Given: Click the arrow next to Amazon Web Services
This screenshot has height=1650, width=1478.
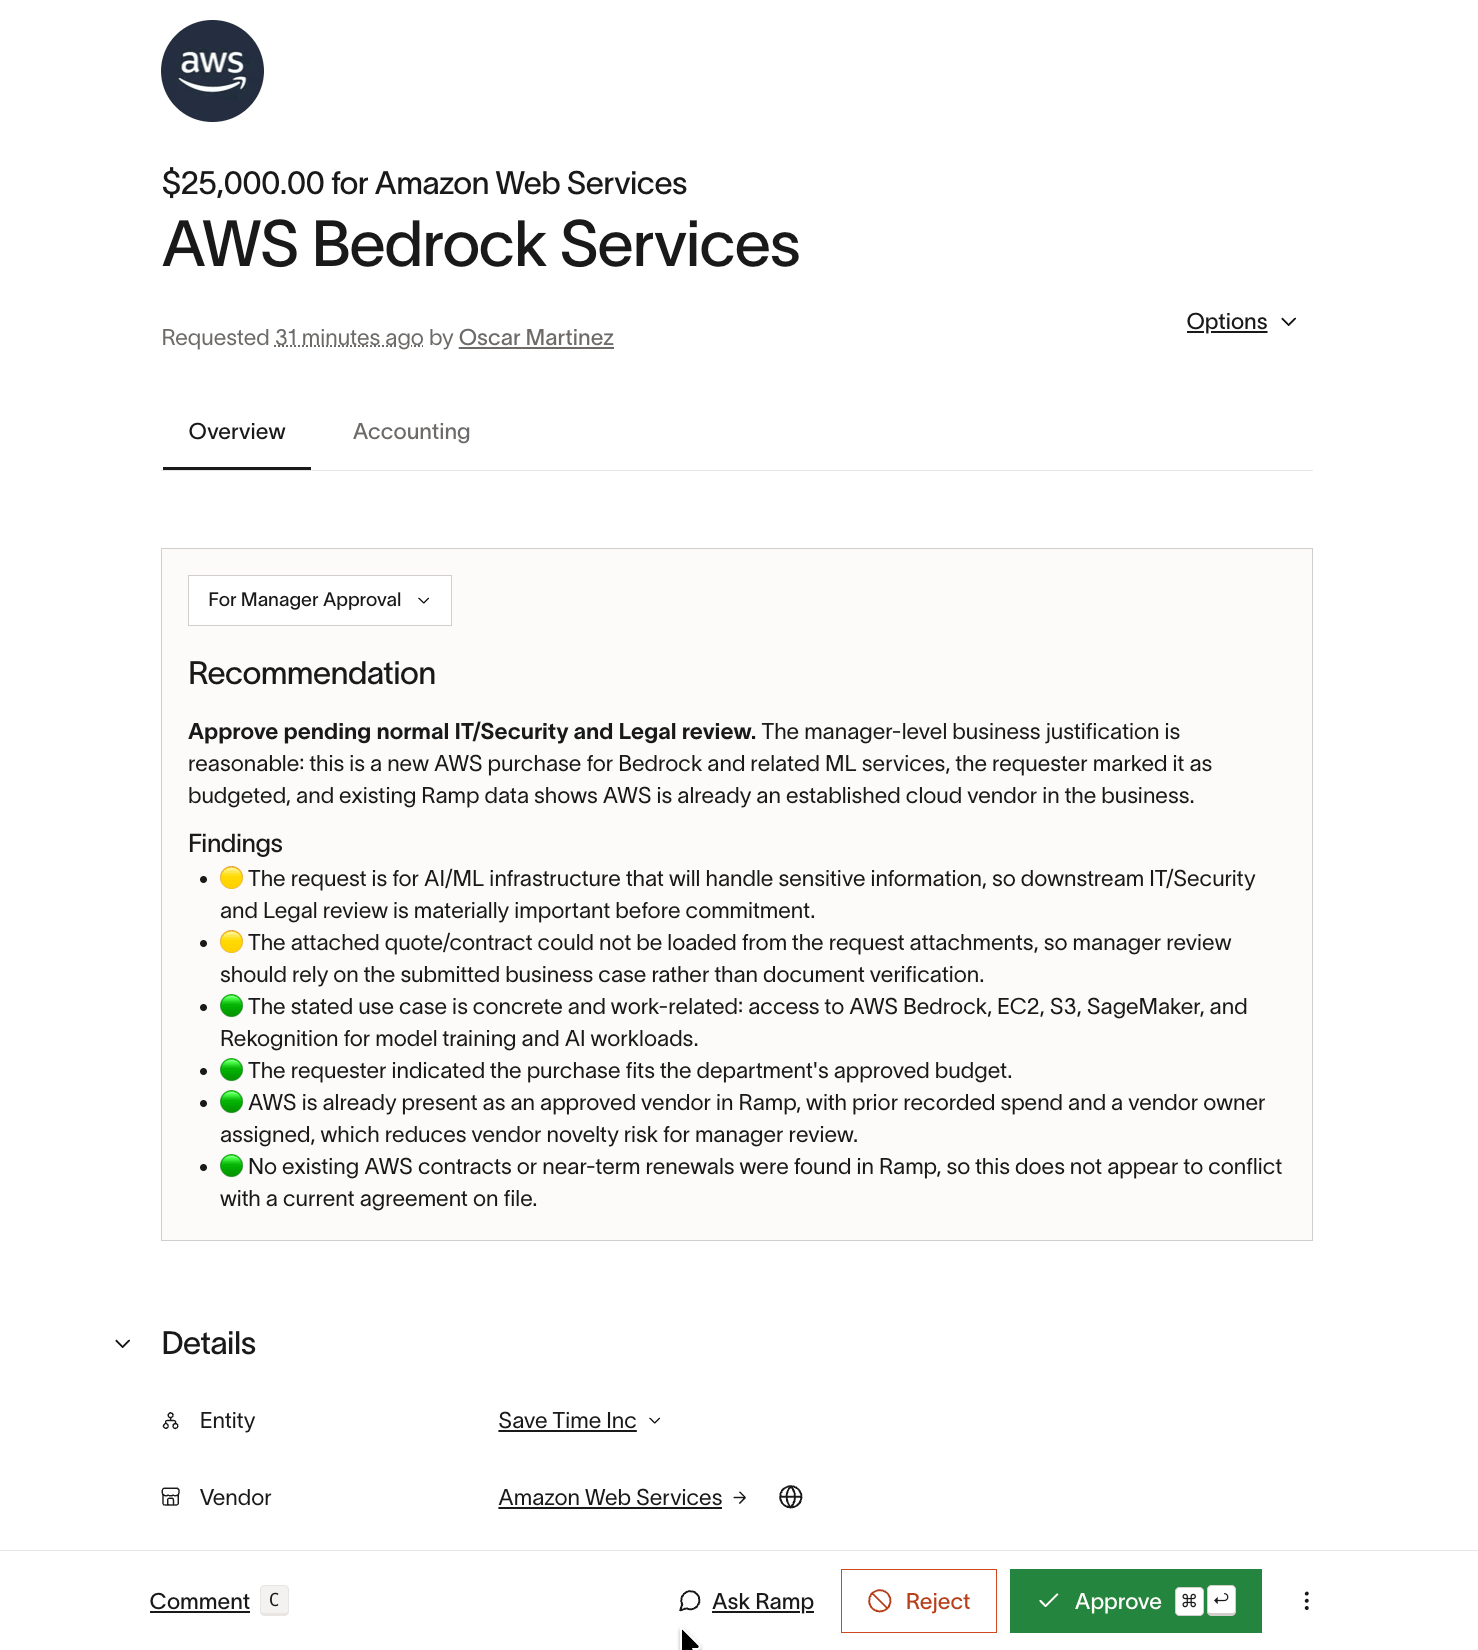Looking at the screenshot, I should point(740,1498).
